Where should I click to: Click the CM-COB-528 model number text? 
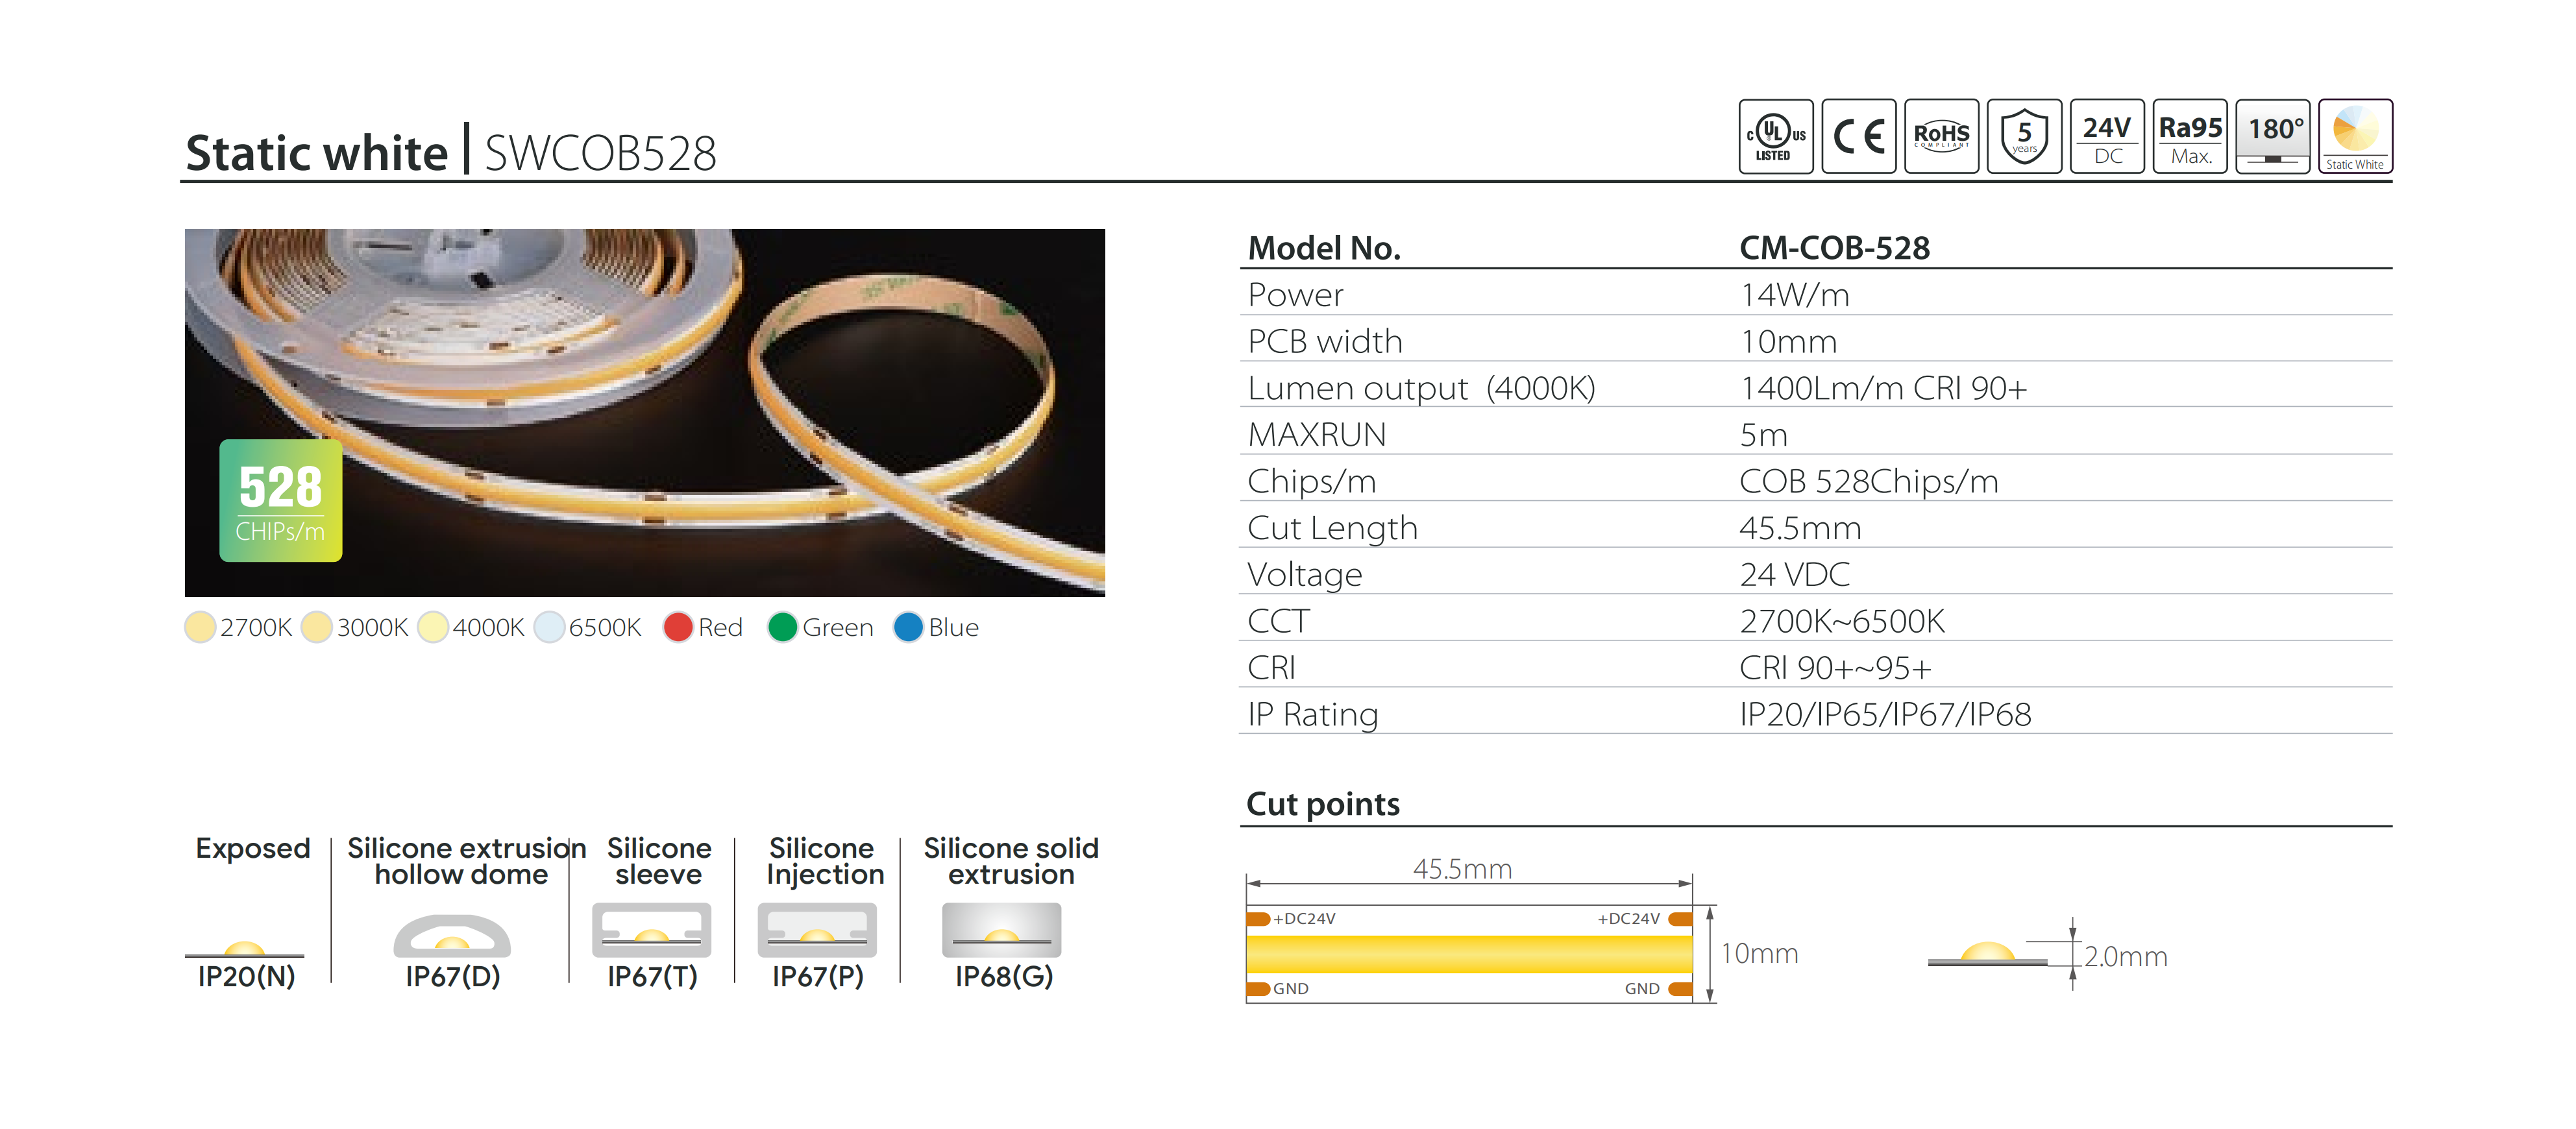point(1834,248)
